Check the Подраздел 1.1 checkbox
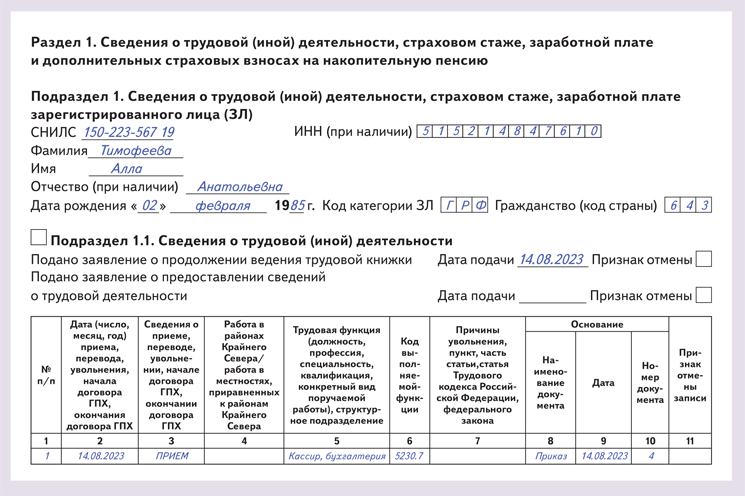Viewport: 745px width, 496px height. click(x=39, y=238)
